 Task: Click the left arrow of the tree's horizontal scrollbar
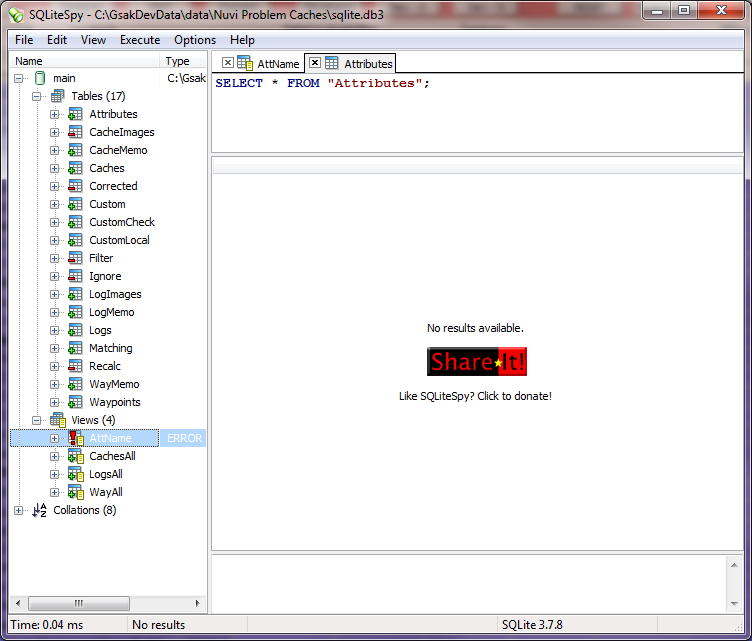pyautogui.click(x=18, y=603)
